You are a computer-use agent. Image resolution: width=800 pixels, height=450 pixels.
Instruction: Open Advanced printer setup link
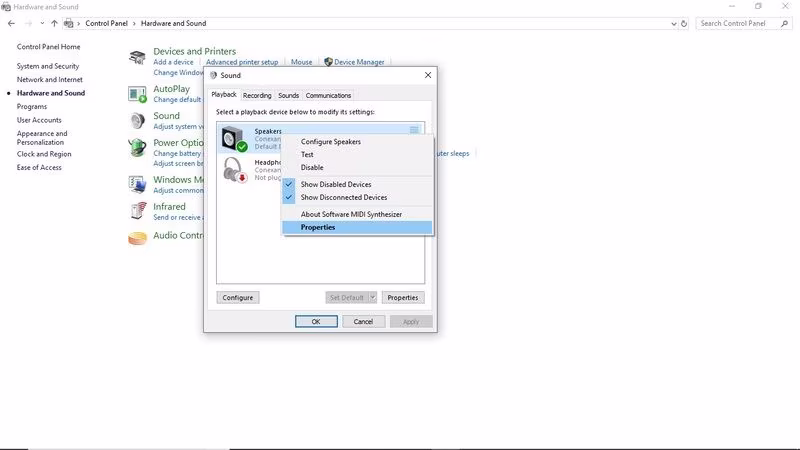(242, 62)
